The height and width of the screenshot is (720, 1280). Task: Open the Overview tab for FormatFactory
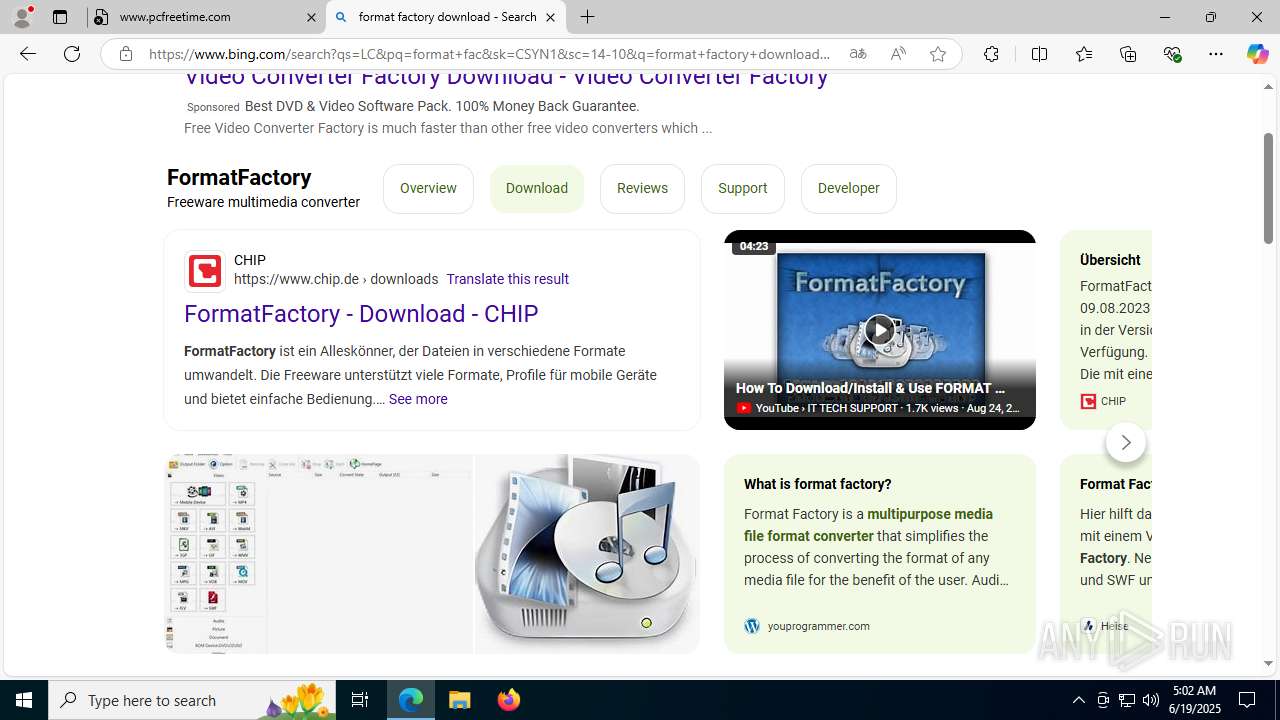coord(428,188)
